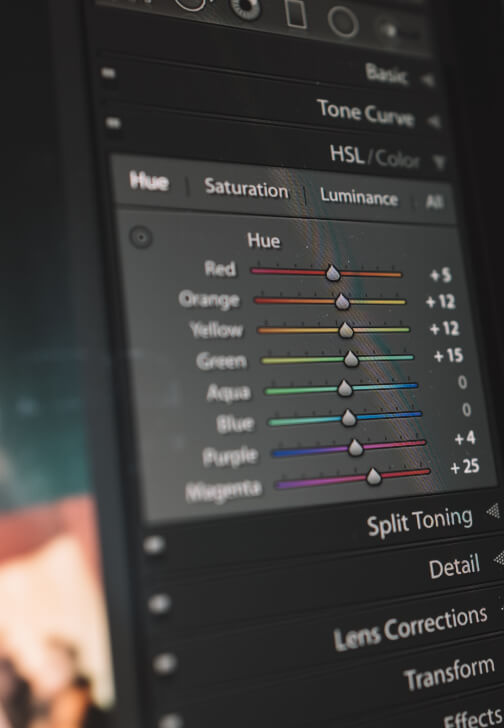Open the Lens Corrections panel header
The image size is (504, 728).
(411, 628)
